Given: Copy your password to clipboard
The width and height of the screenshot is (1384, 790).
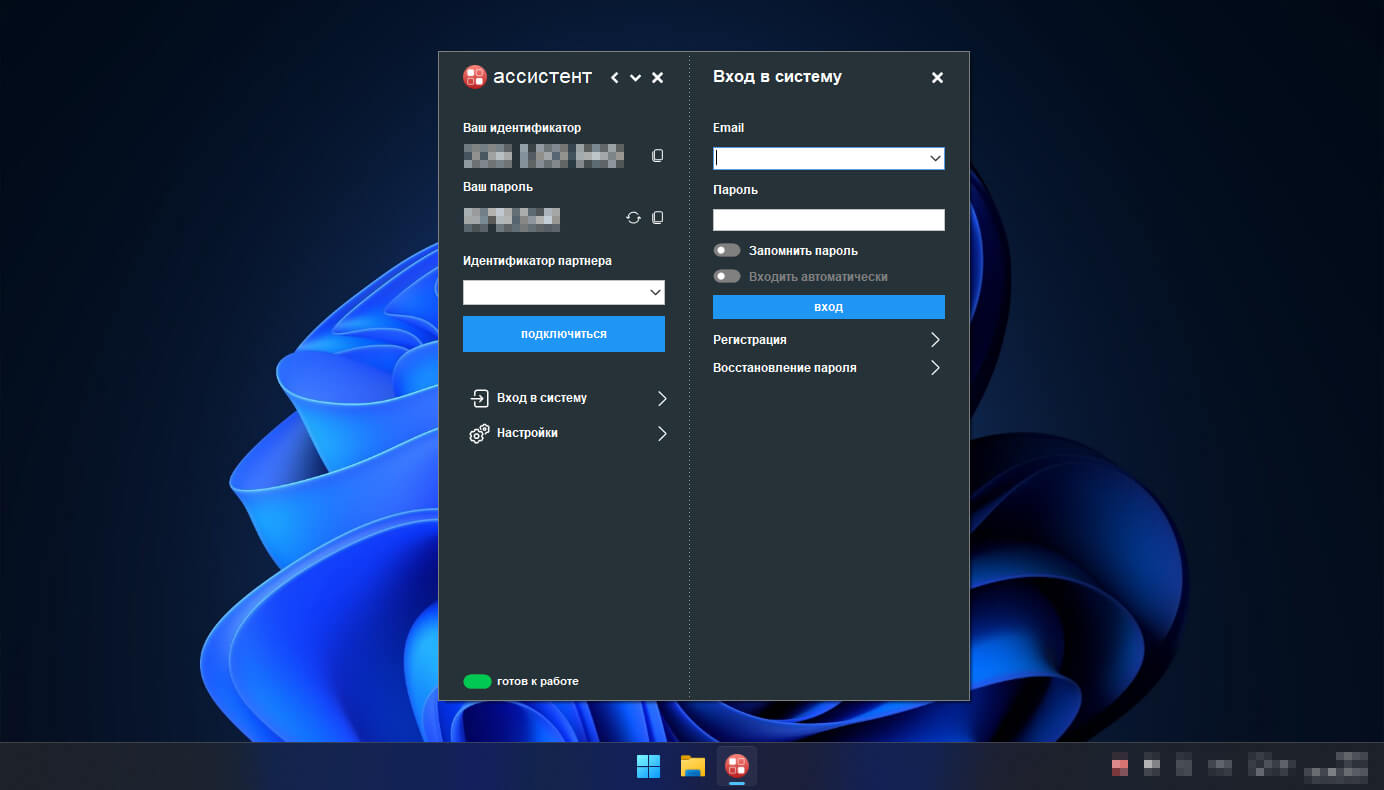Looking at the screenshot, I should coord(657,217).
